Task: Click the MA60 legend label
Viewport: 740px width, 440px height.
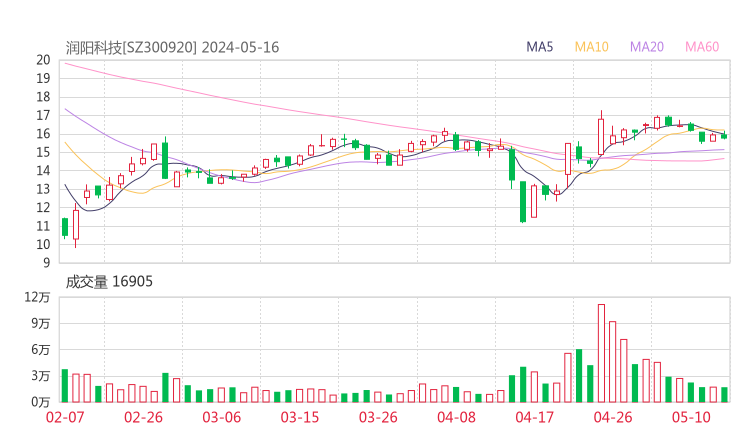Action: click(x=702, y=47)
